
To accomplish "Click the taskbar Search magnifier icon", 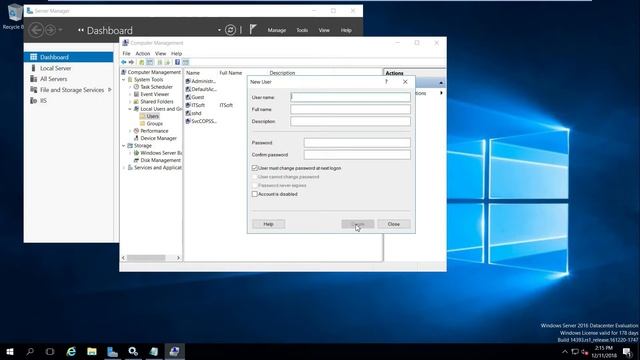I will click(x=30, y=351).
